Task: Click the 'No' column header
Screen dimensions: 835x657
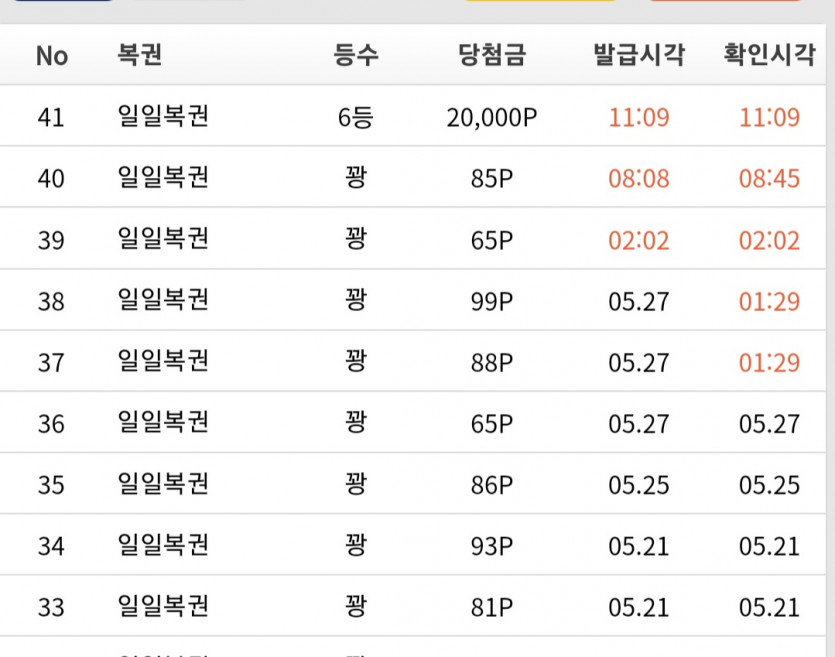Action: 52,55
